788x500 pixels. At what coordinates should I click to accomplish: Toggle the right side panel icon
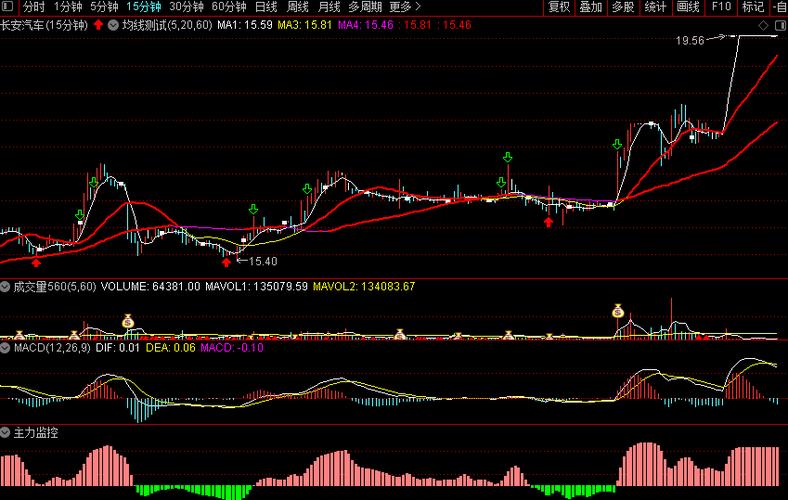(780, 25)
